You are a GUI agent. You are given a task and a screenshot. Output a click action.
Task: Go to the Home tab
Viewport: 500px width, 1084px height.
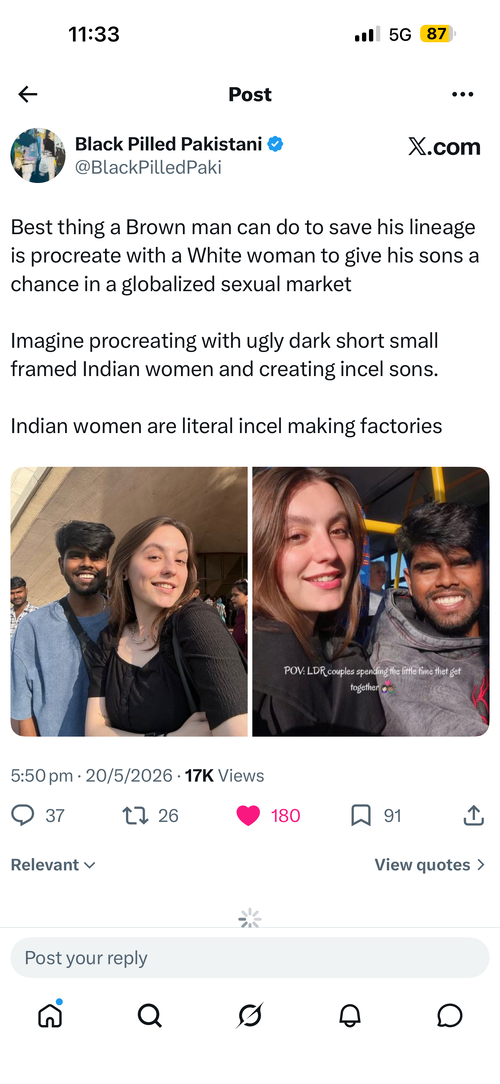tap(50, 1015)
